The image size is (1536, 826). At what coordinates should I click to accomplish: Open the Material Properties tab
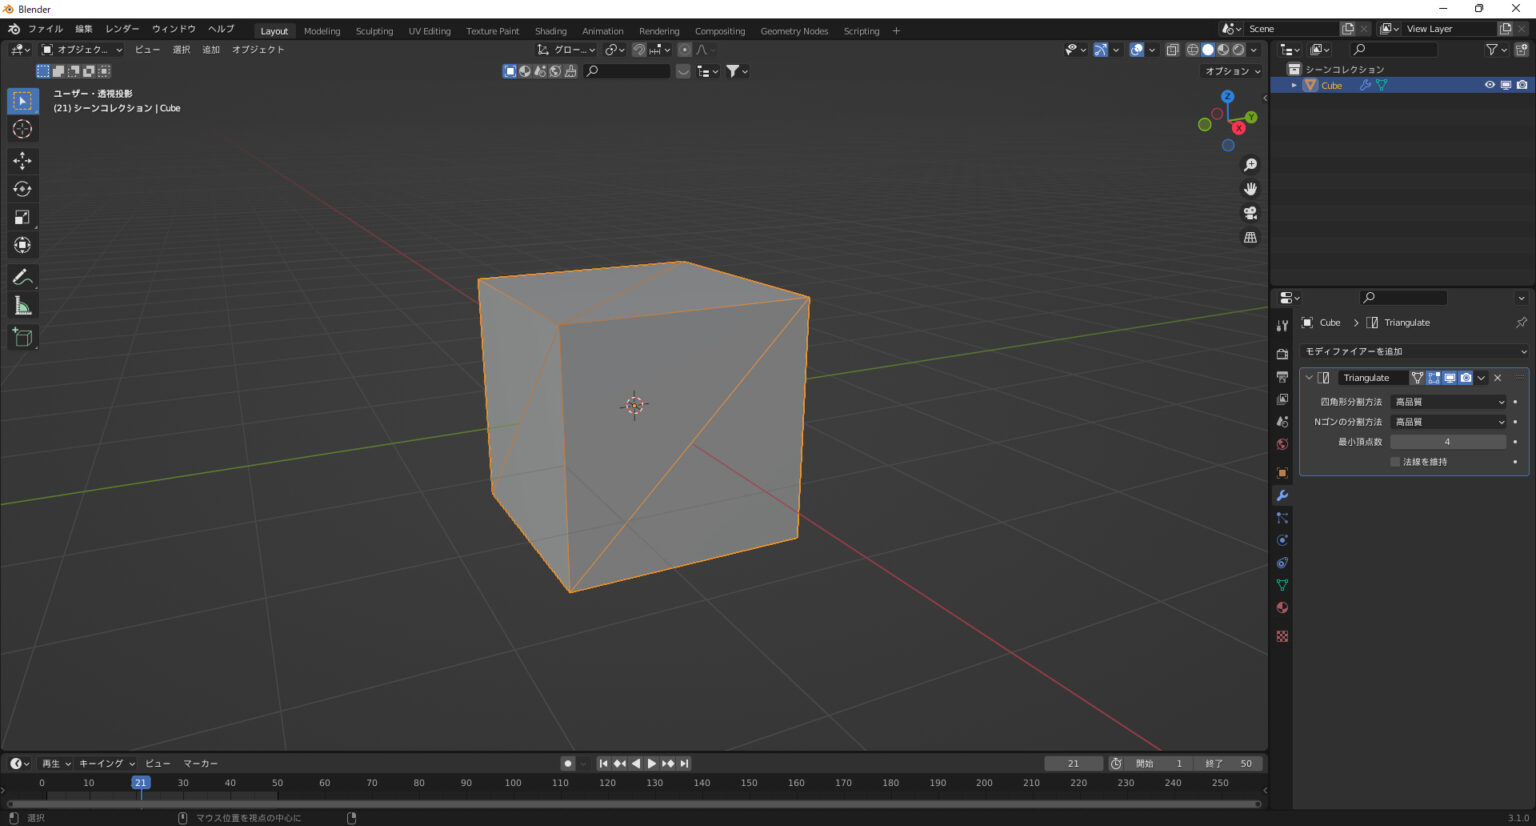click(x=1282, y=607)
